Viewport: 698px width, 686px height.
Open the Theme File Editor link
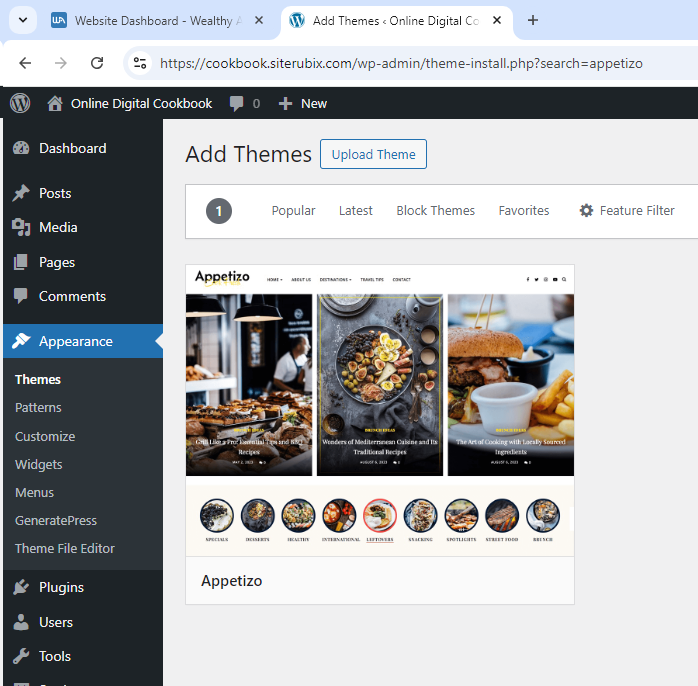click(x=65, y=548)
